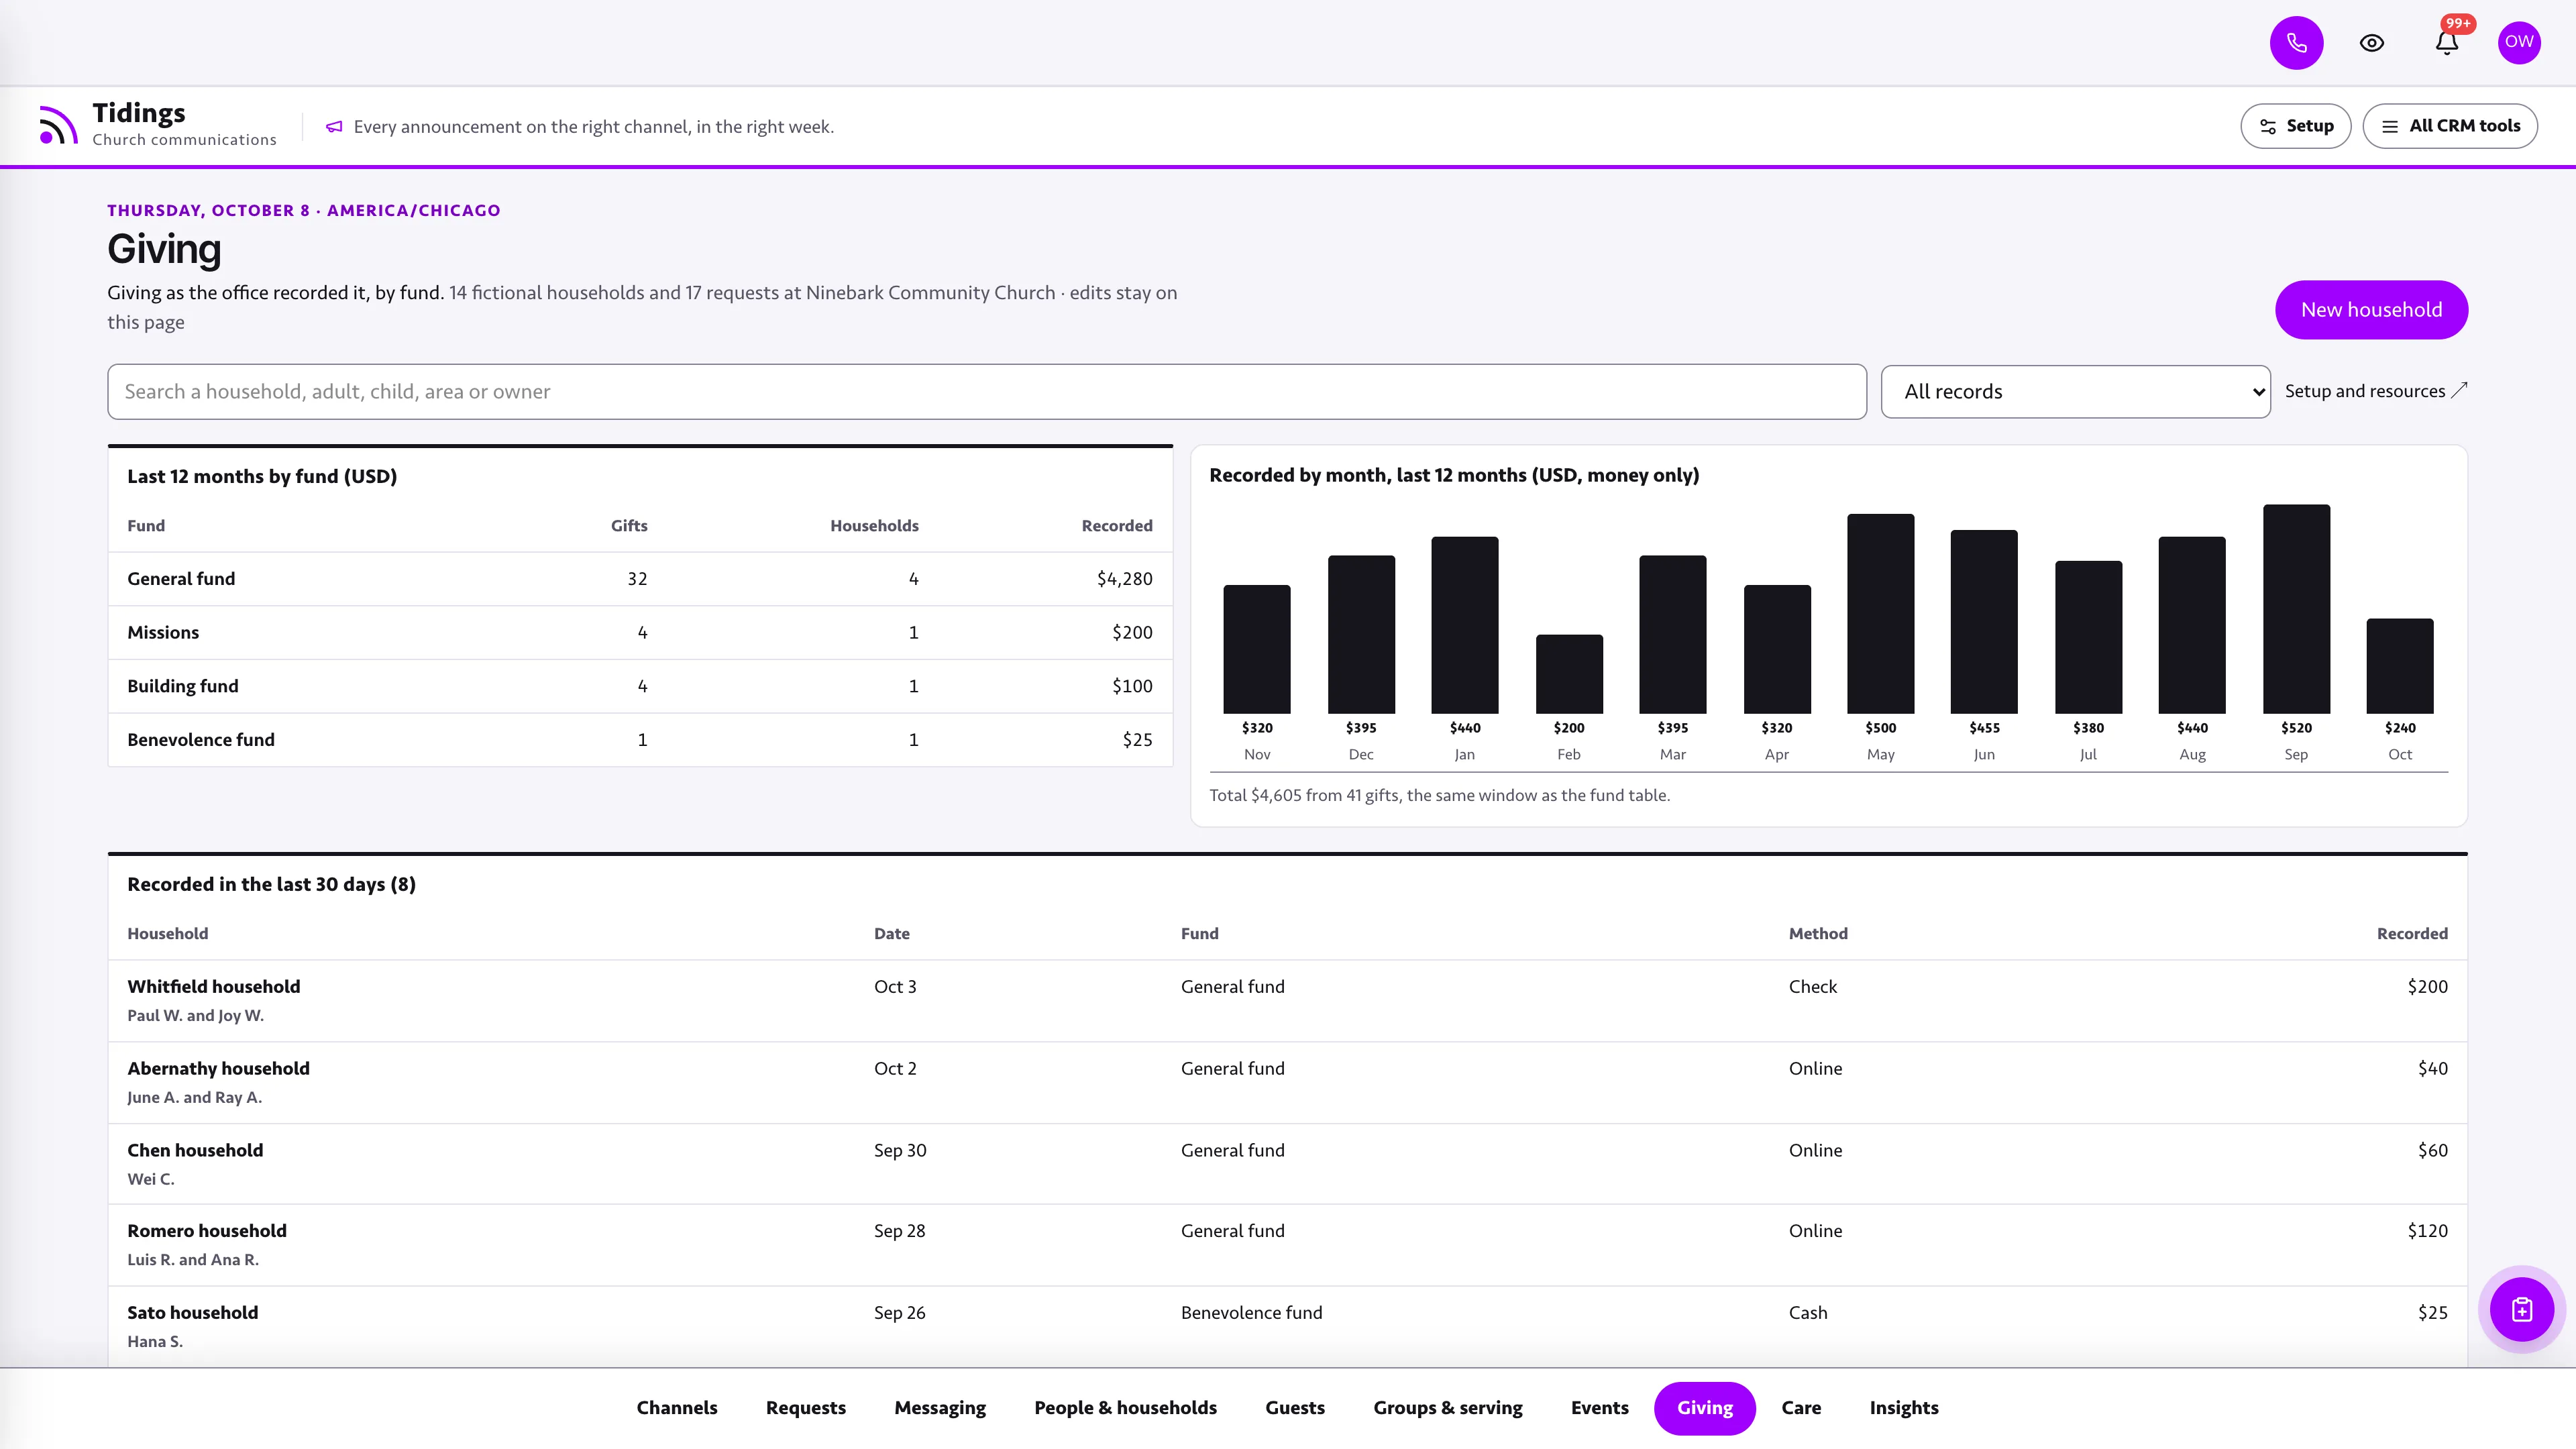
Task: Open All CRM tools menu
Action: [2449, 126]
